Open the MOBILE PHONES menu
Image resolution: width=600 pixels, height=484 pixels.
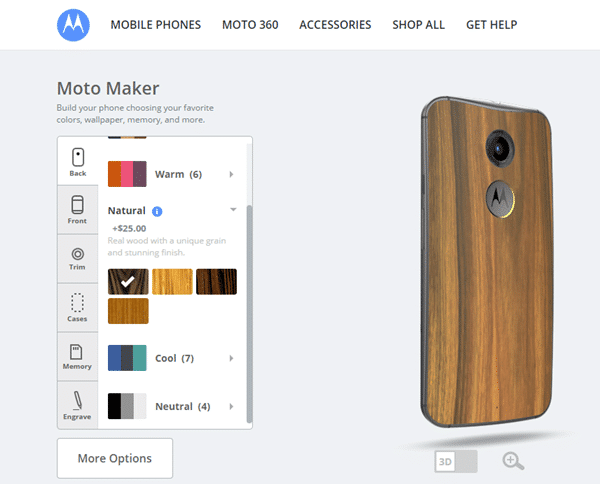(156, 25)
